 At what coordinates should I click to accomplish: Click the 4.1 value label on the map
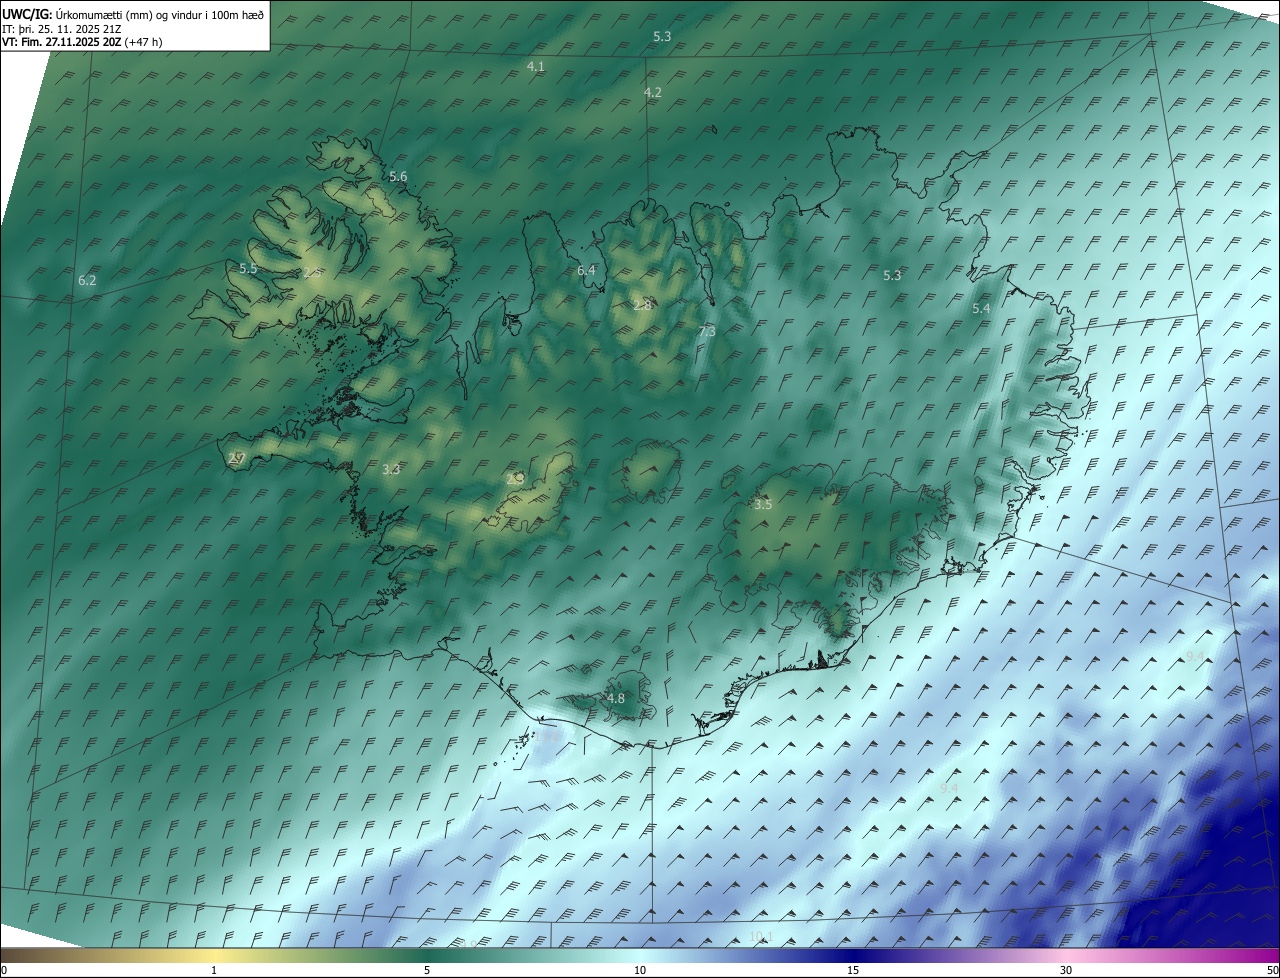click(536, 67)
